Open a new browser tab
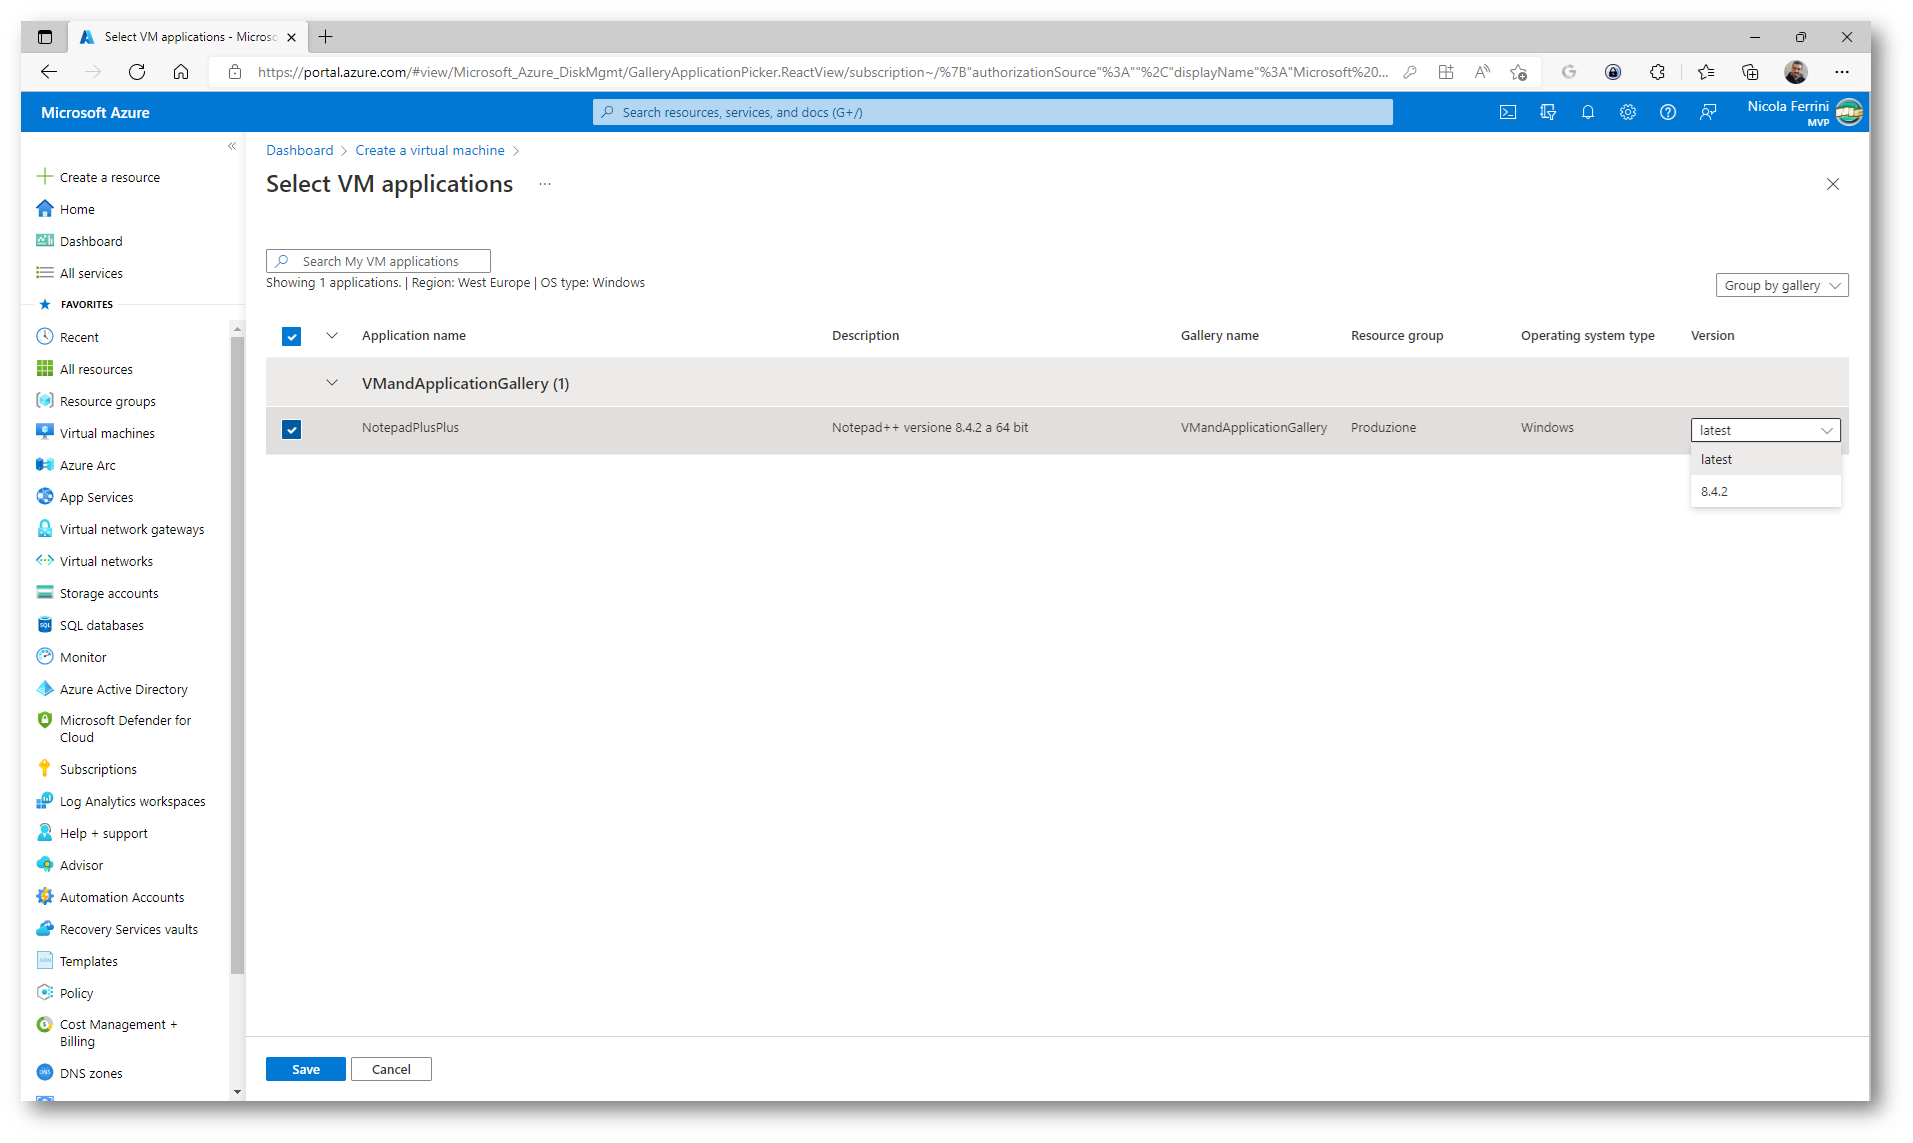 click(x=325, y=37)
